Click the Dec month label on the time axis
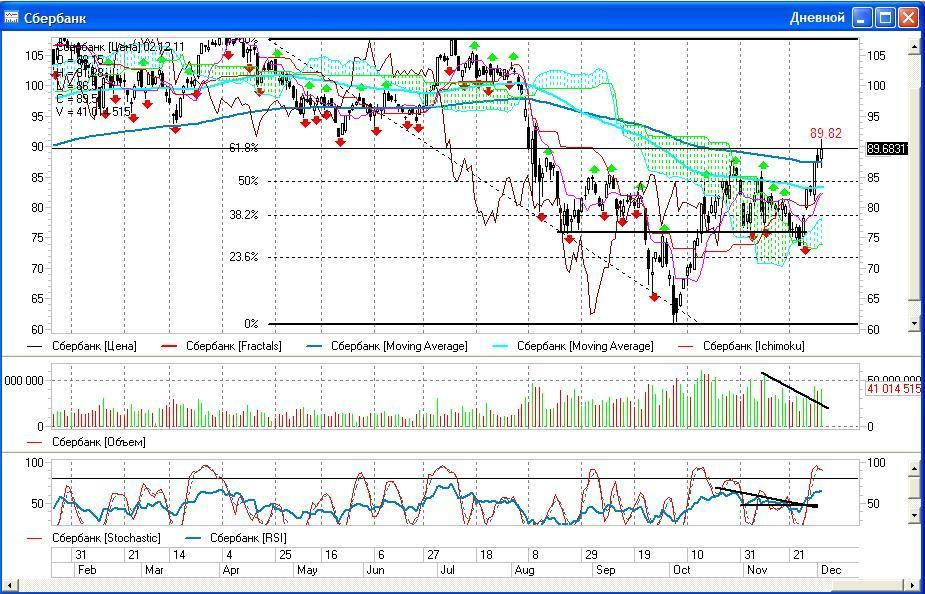 [x=831, y=570]
